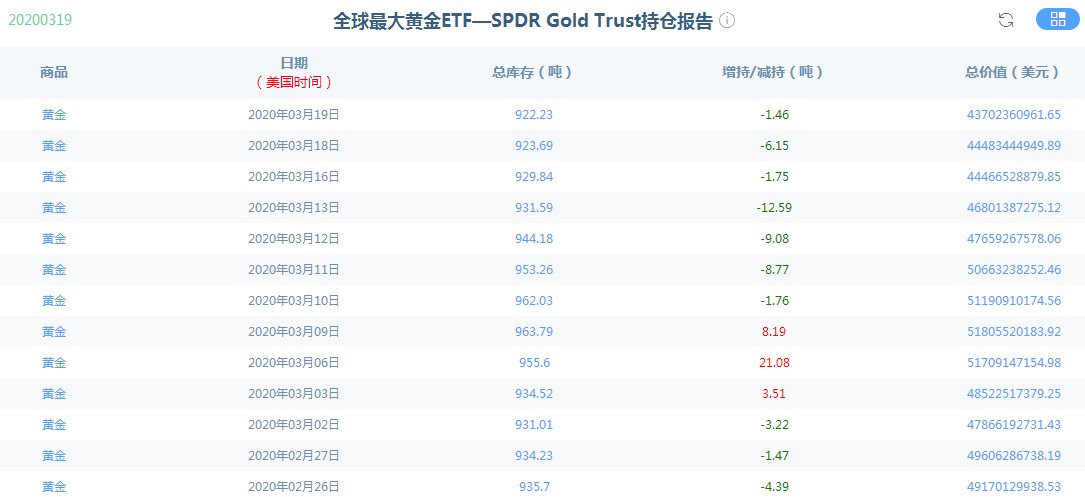Screen dimensions: 1085x497
Task: Select date cell 2020年03月11日
Action: [x=294, y=270]
